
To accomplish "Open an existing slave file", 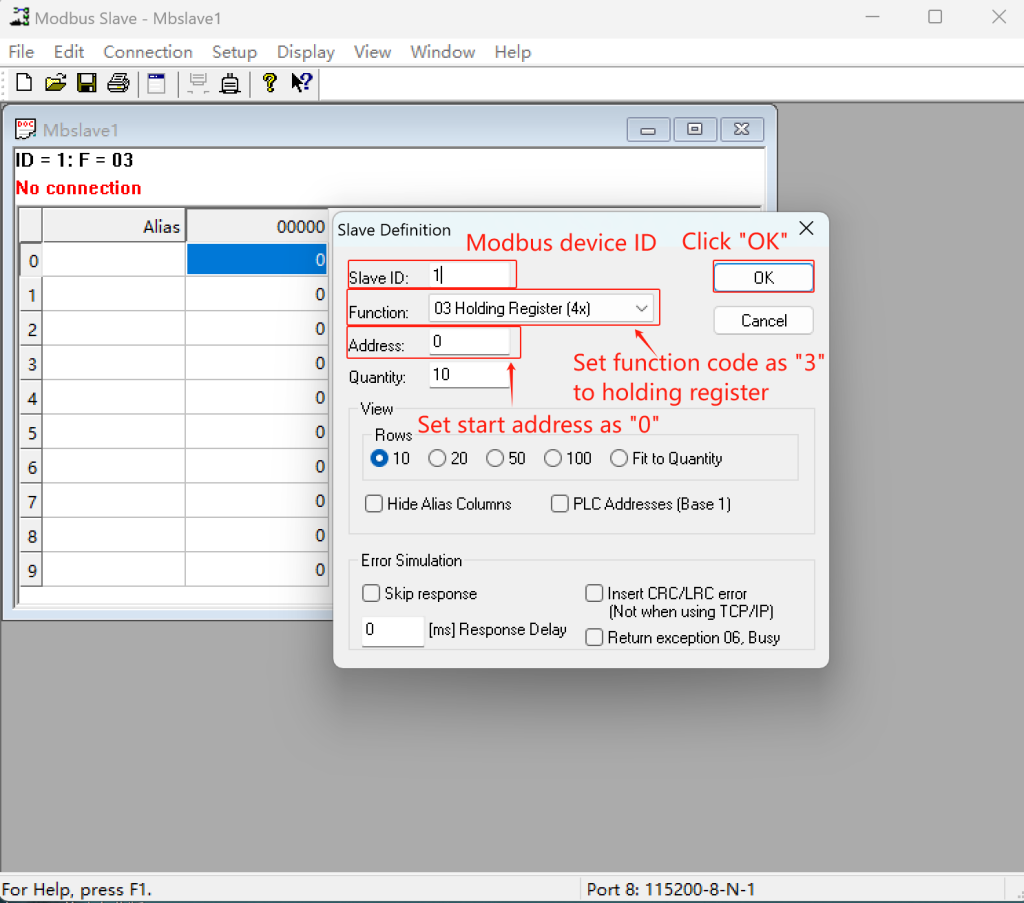I will coord(55,83).
